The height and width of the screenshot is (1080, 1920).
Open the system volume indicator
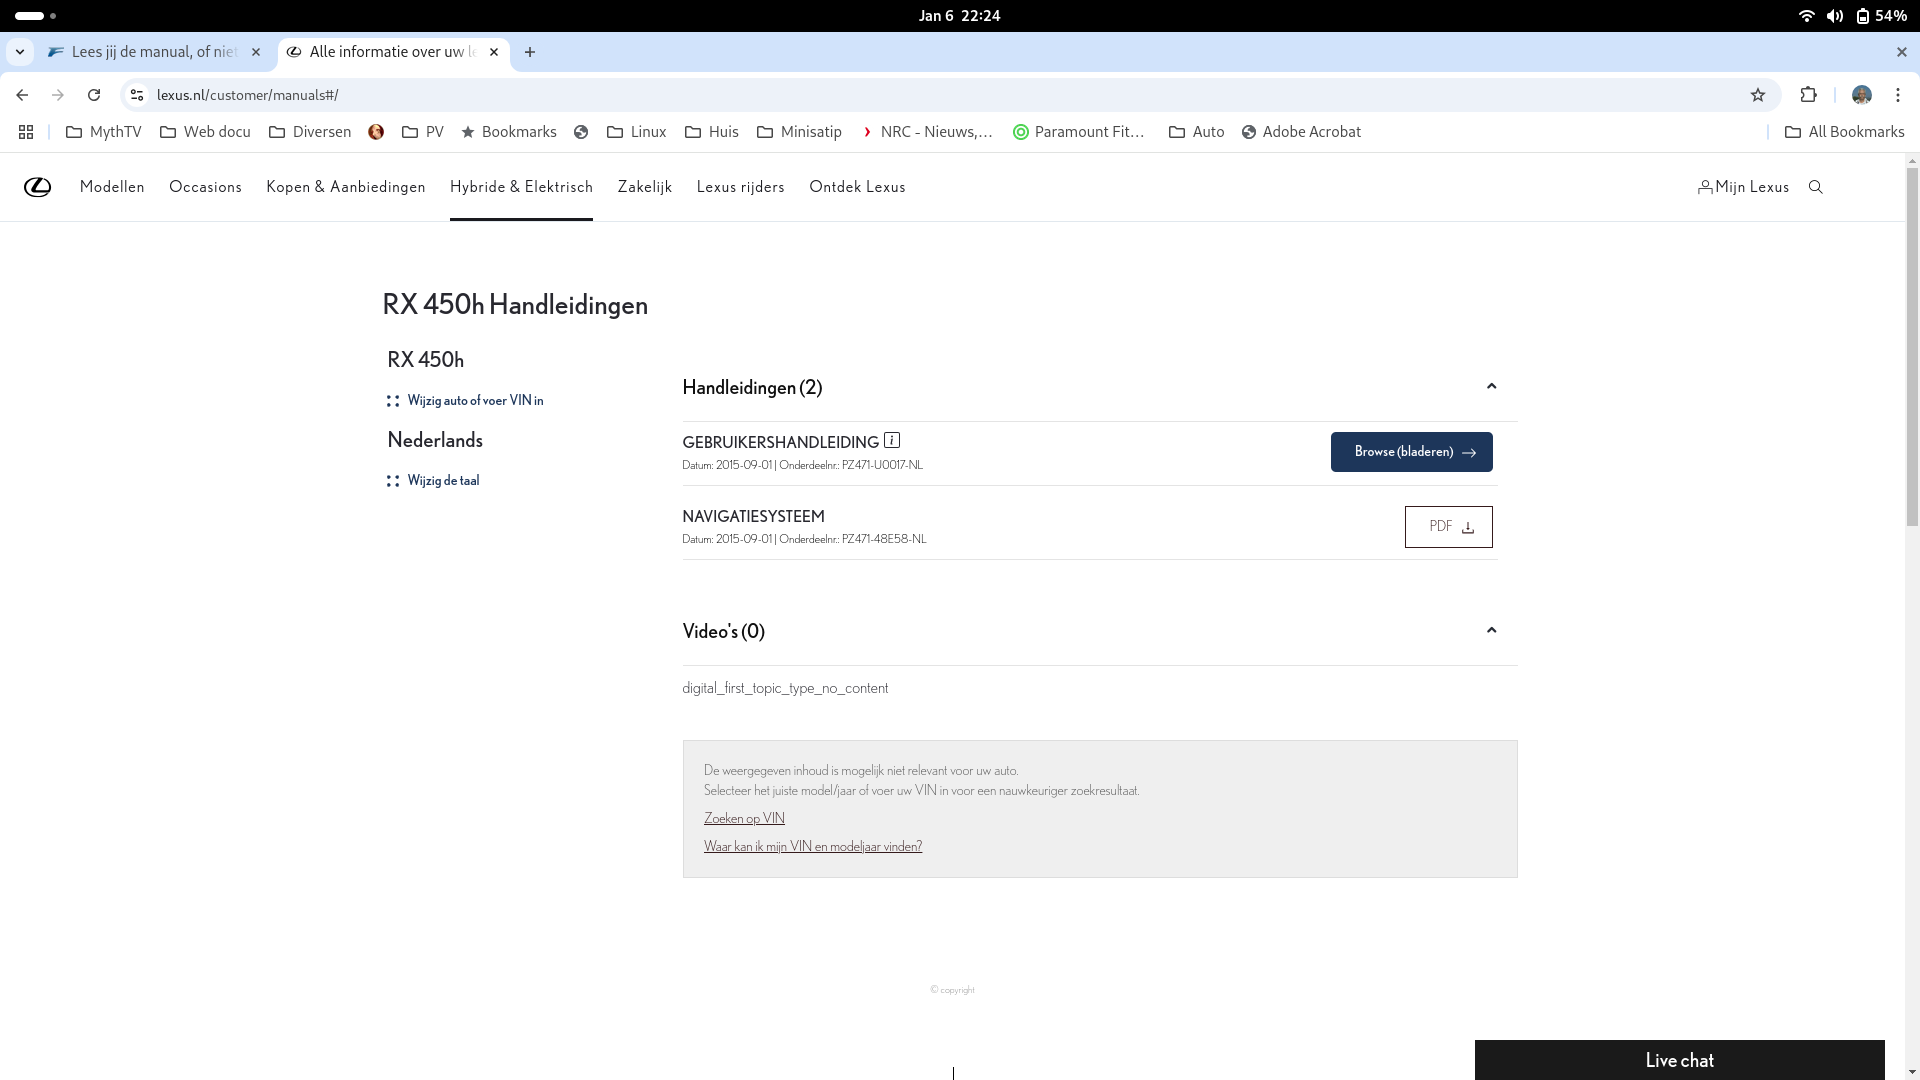(1834, 16)
